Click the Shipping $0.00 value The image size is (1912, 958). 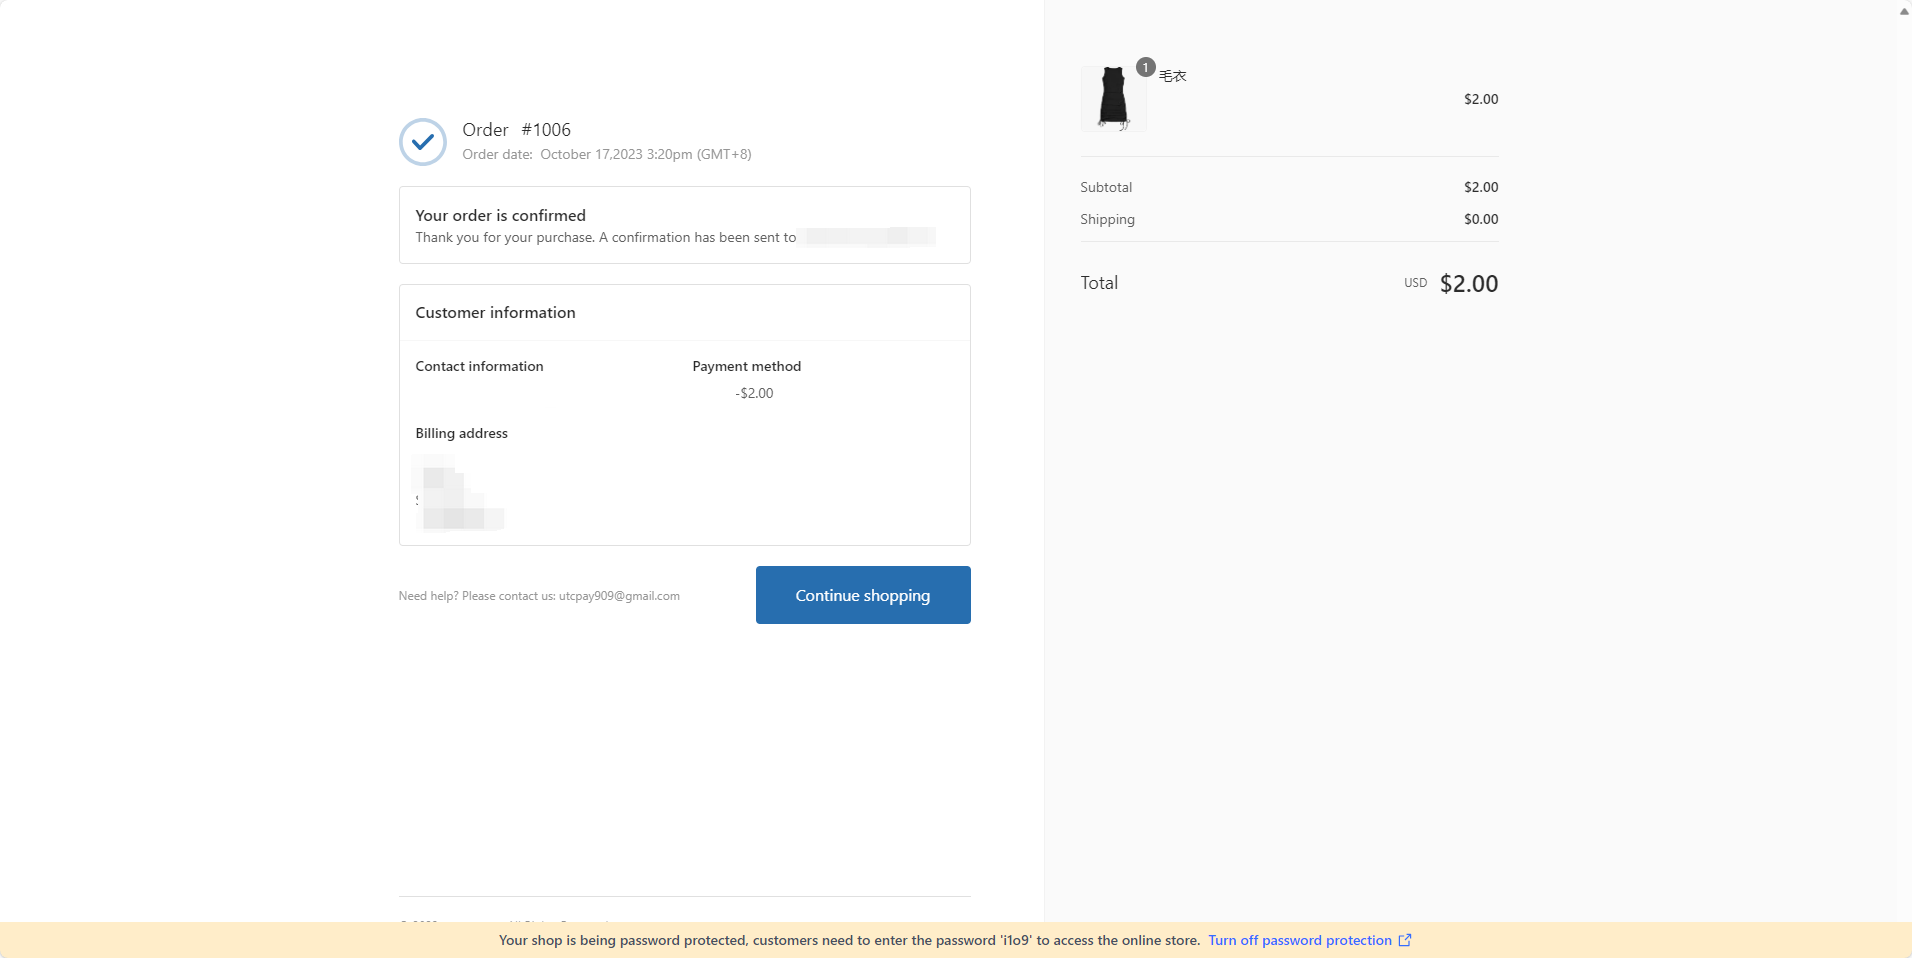[1481, 219]
